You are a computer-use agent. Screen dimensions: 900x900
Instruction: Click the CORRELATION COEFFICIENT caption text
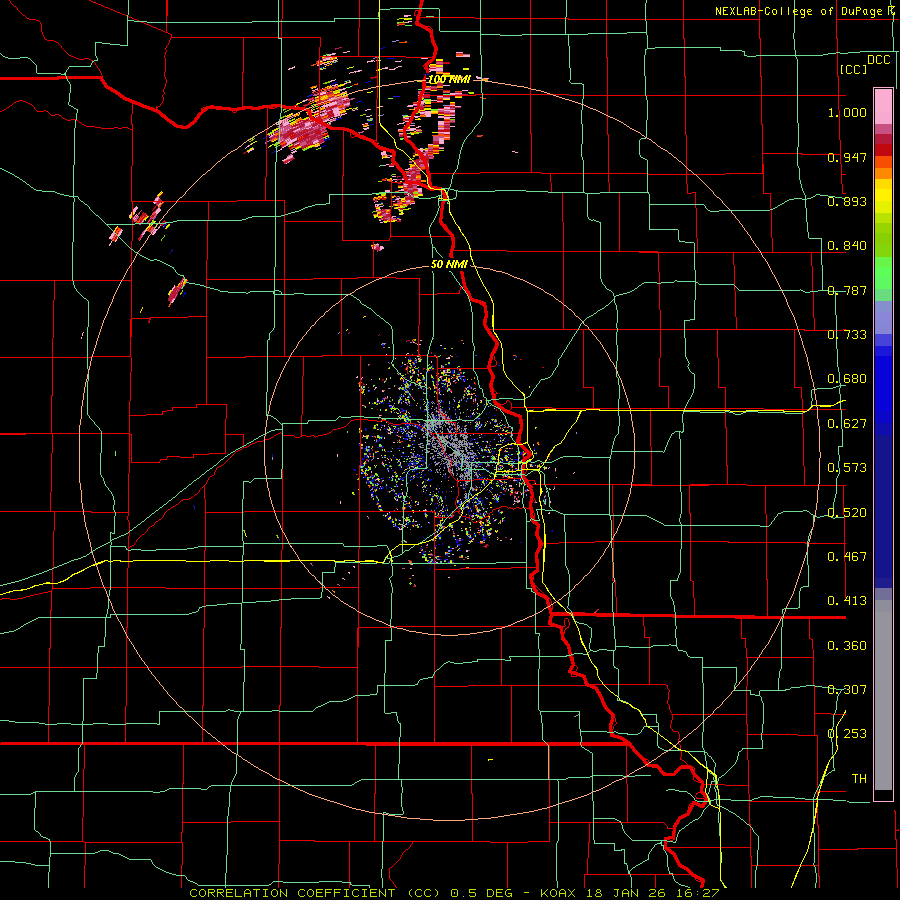tap(292, 893)
